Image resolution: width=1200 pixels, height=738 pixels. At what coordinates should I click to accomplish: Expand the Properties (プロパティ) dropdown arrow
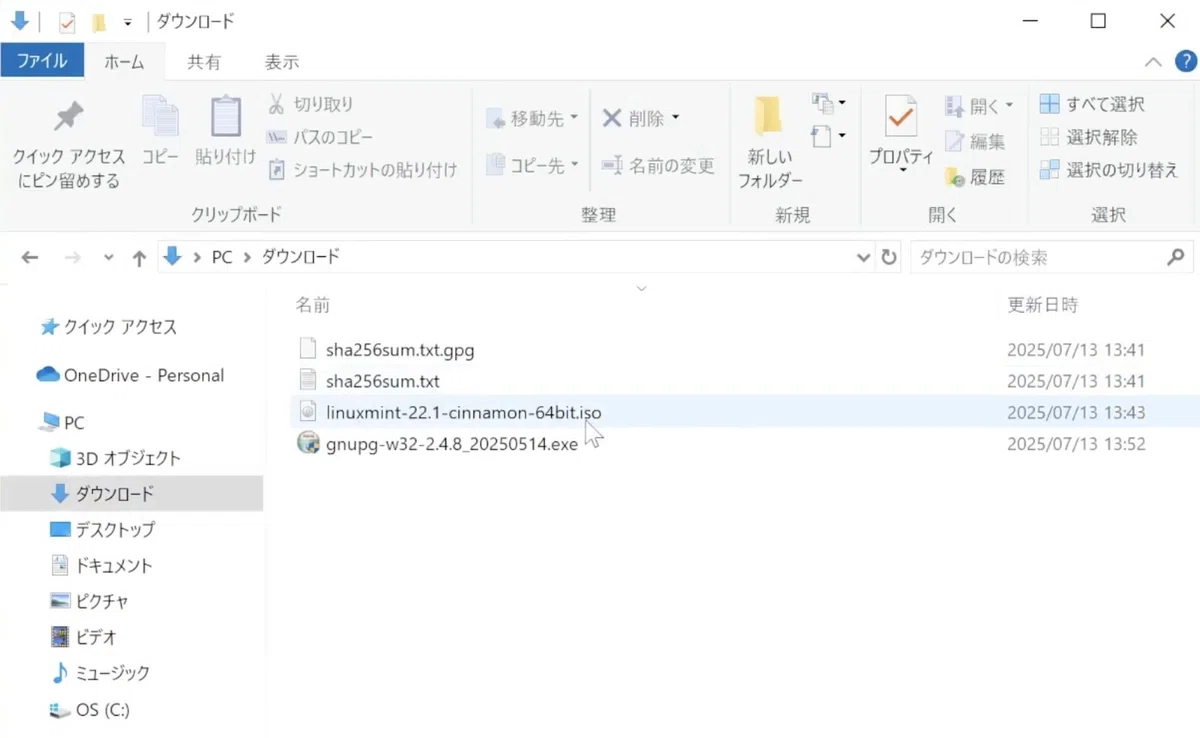tap(901, 170)
